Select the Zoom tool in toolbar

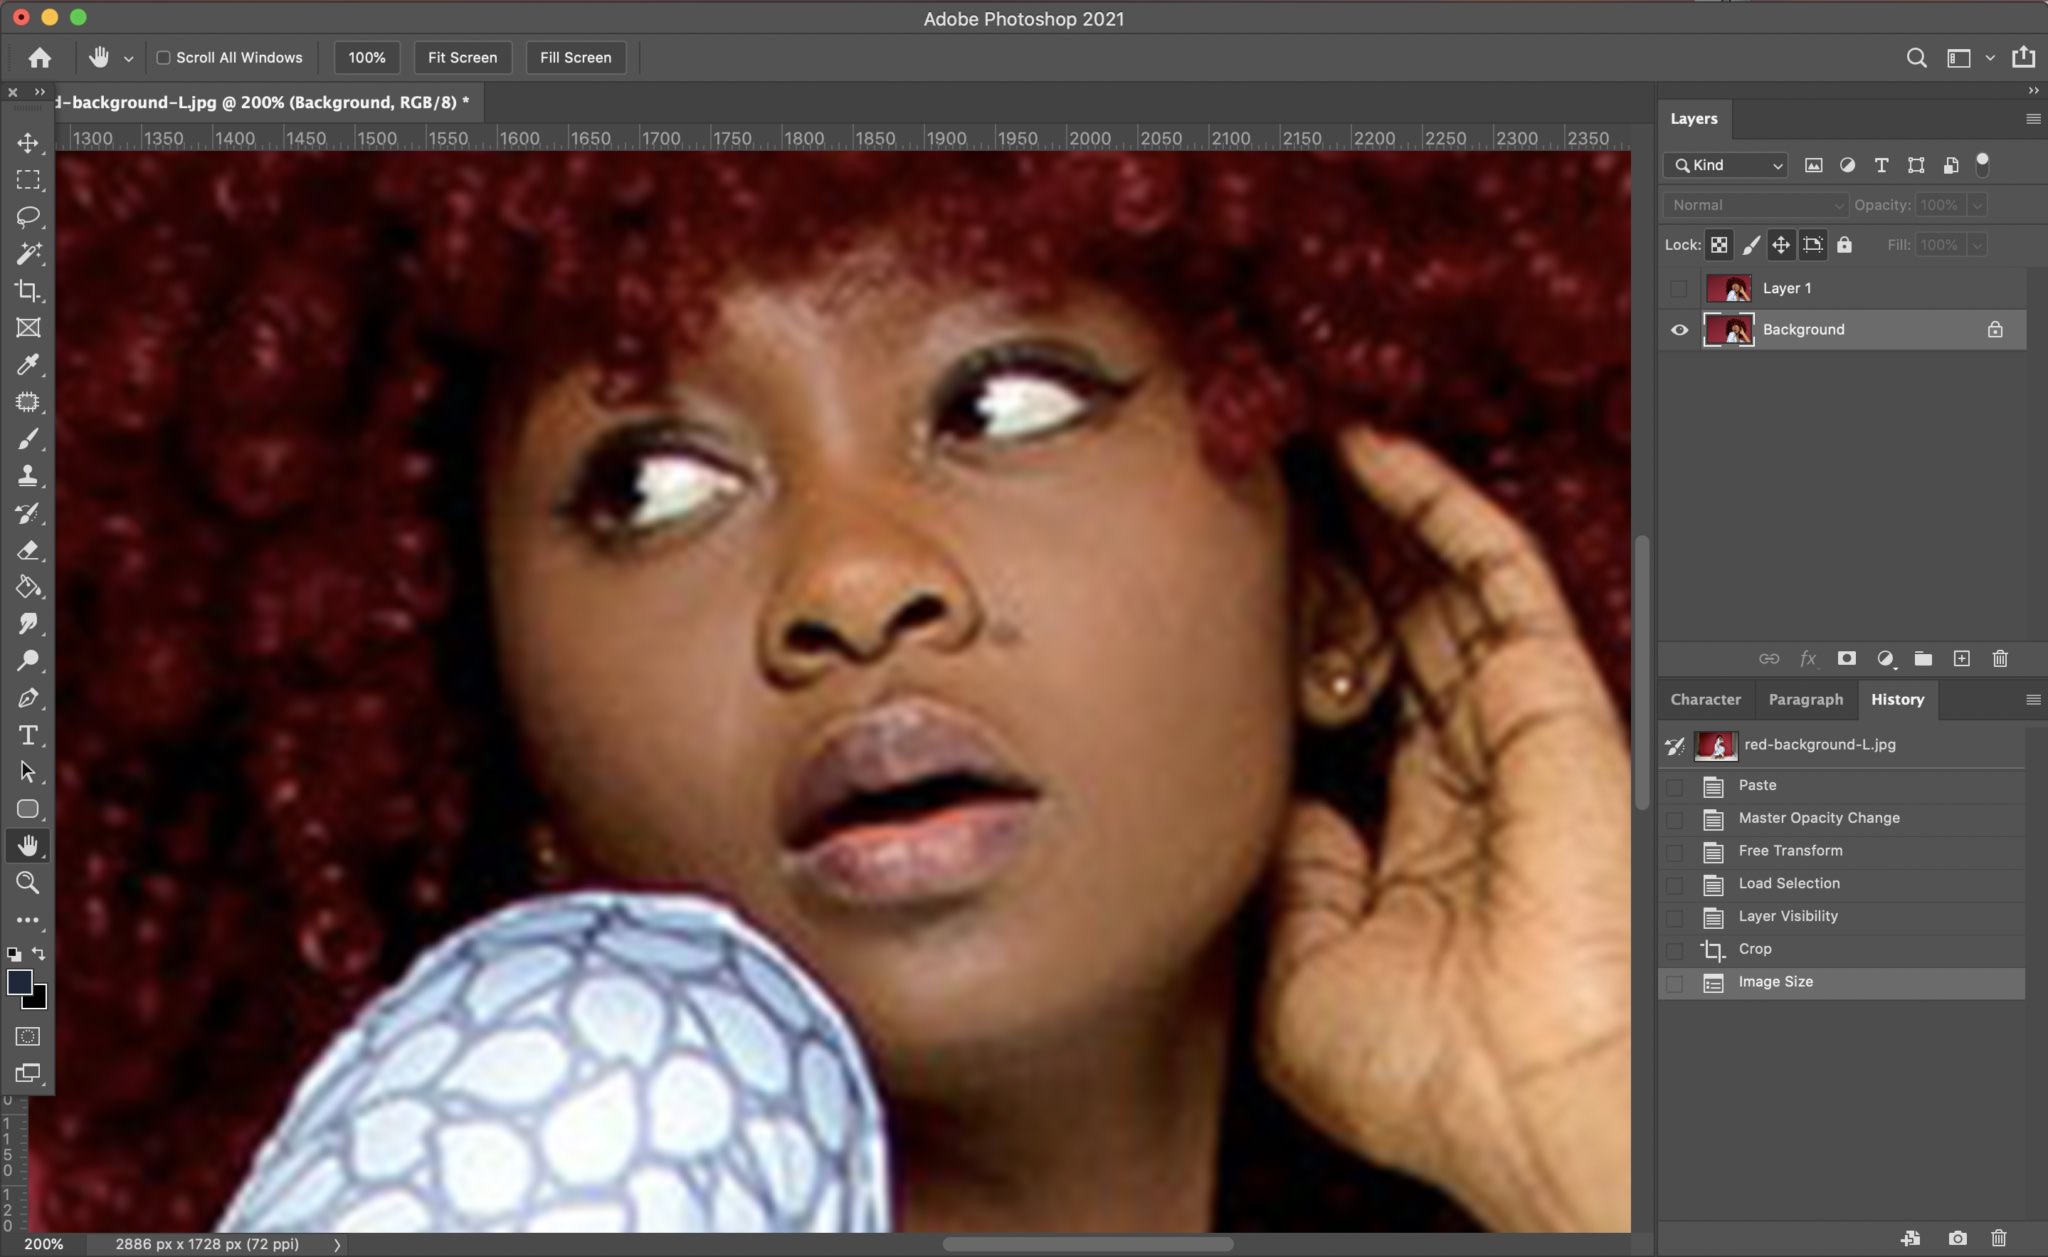click(x=28, y=882)
